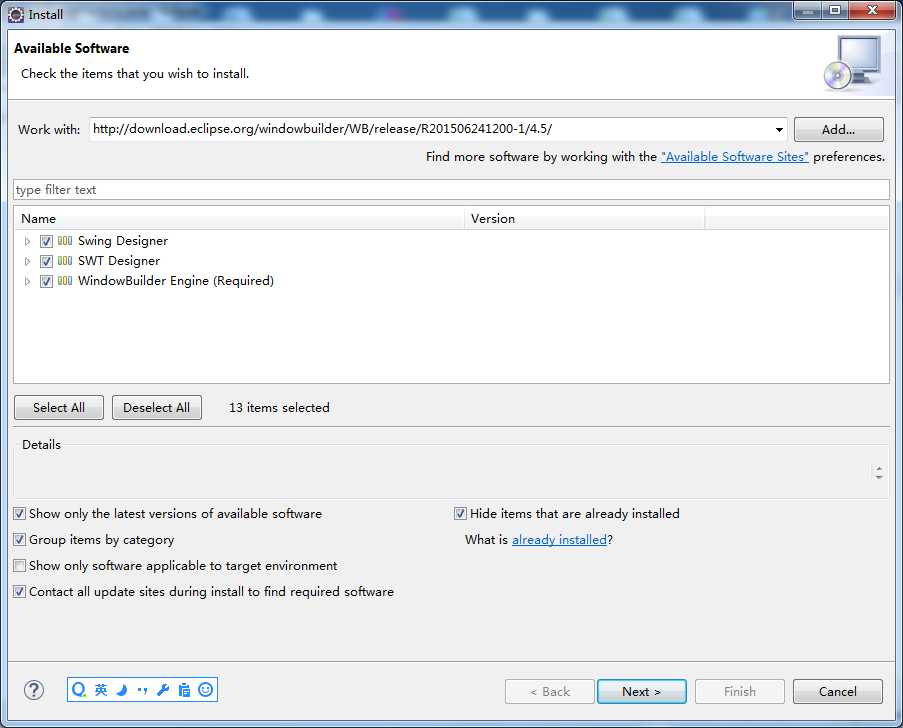
Task: Click the IME clipboard icon
Action: (184, 689)
